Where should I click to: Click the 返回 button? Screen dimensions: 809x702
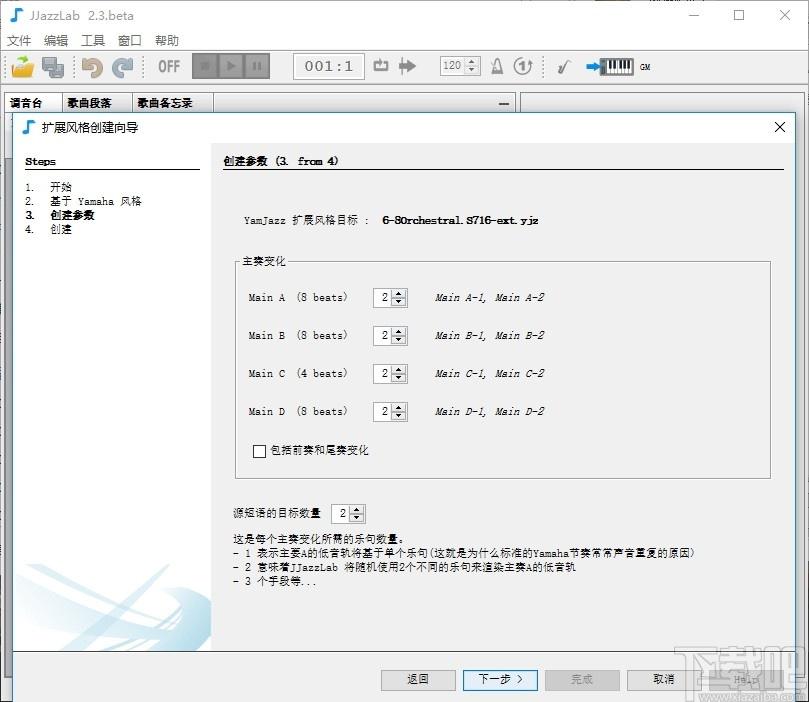(418, 680)
